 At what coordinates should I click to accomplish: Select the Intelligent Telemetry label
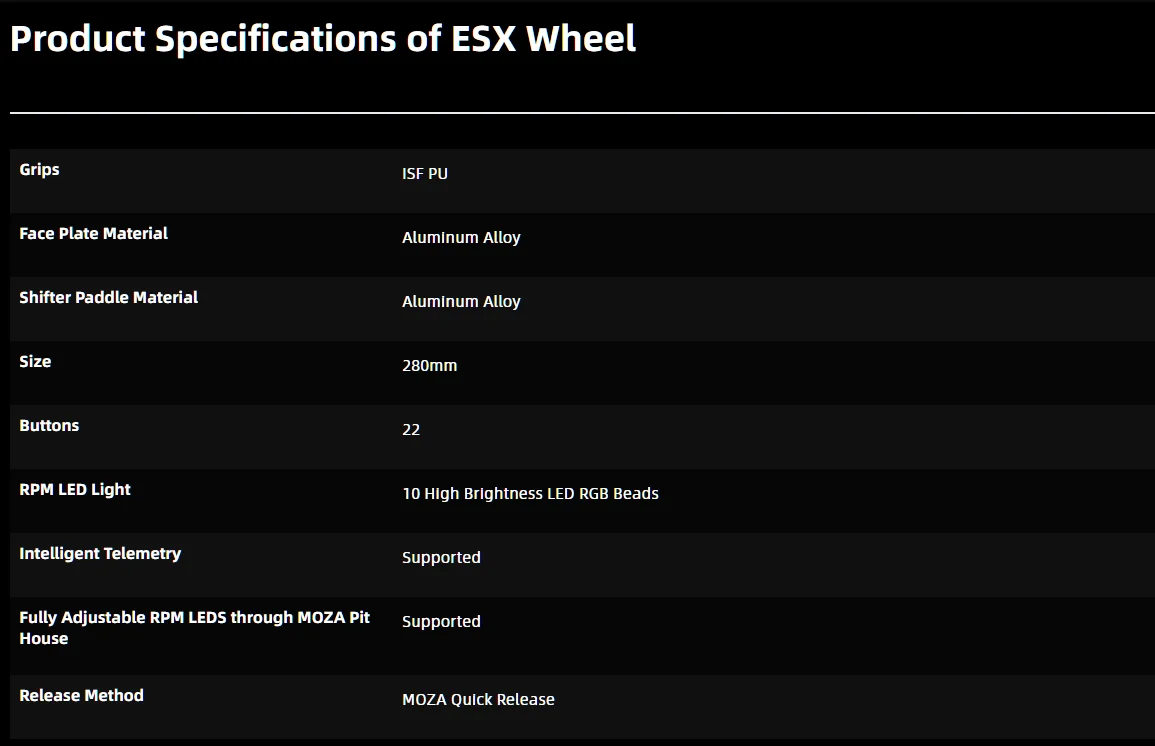pos(100,554)
